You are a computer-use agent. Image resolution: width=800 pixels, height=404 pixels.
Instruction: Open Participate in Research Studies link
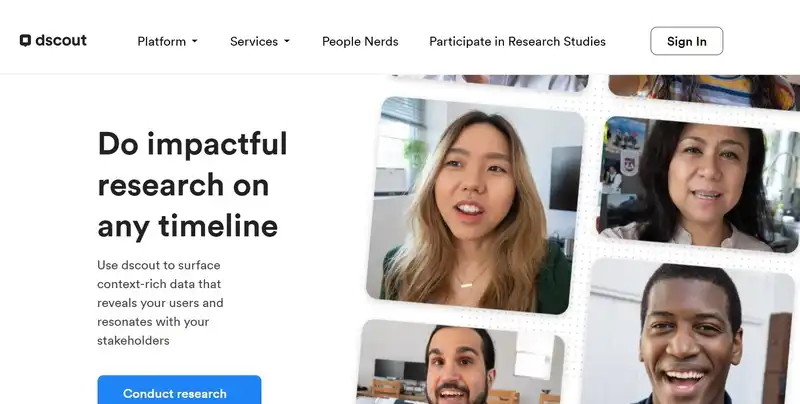tap(517, 41)
